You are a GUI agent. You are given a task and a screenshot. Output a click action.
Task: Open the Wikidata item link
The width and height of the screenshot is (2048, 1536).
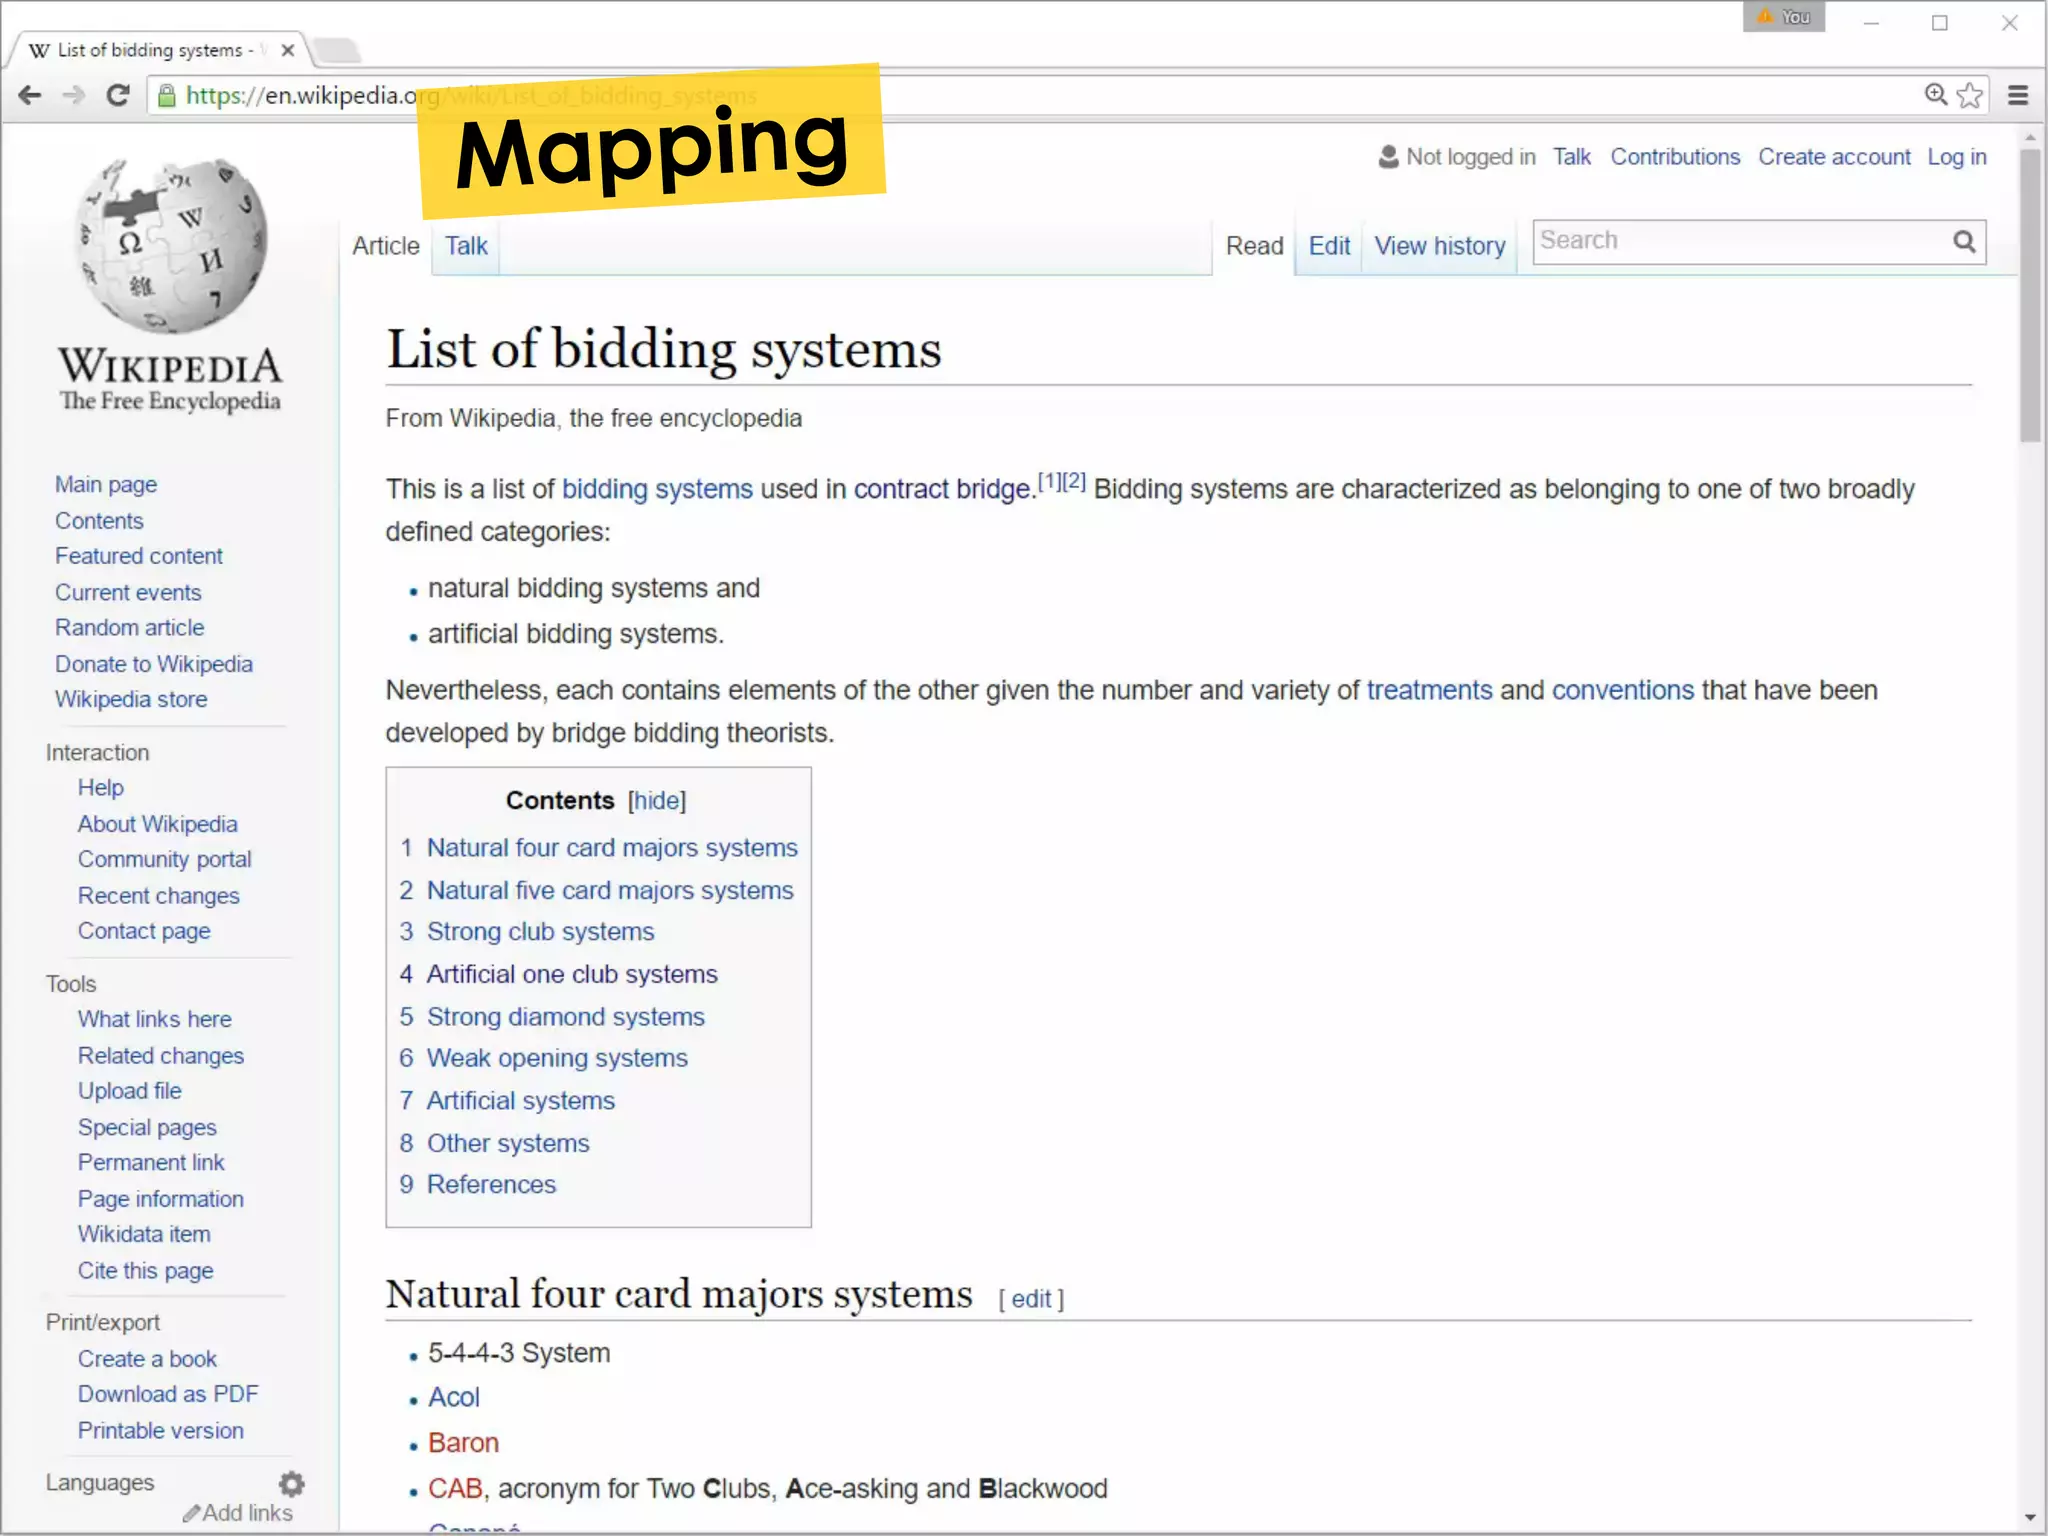[144, 1234]
